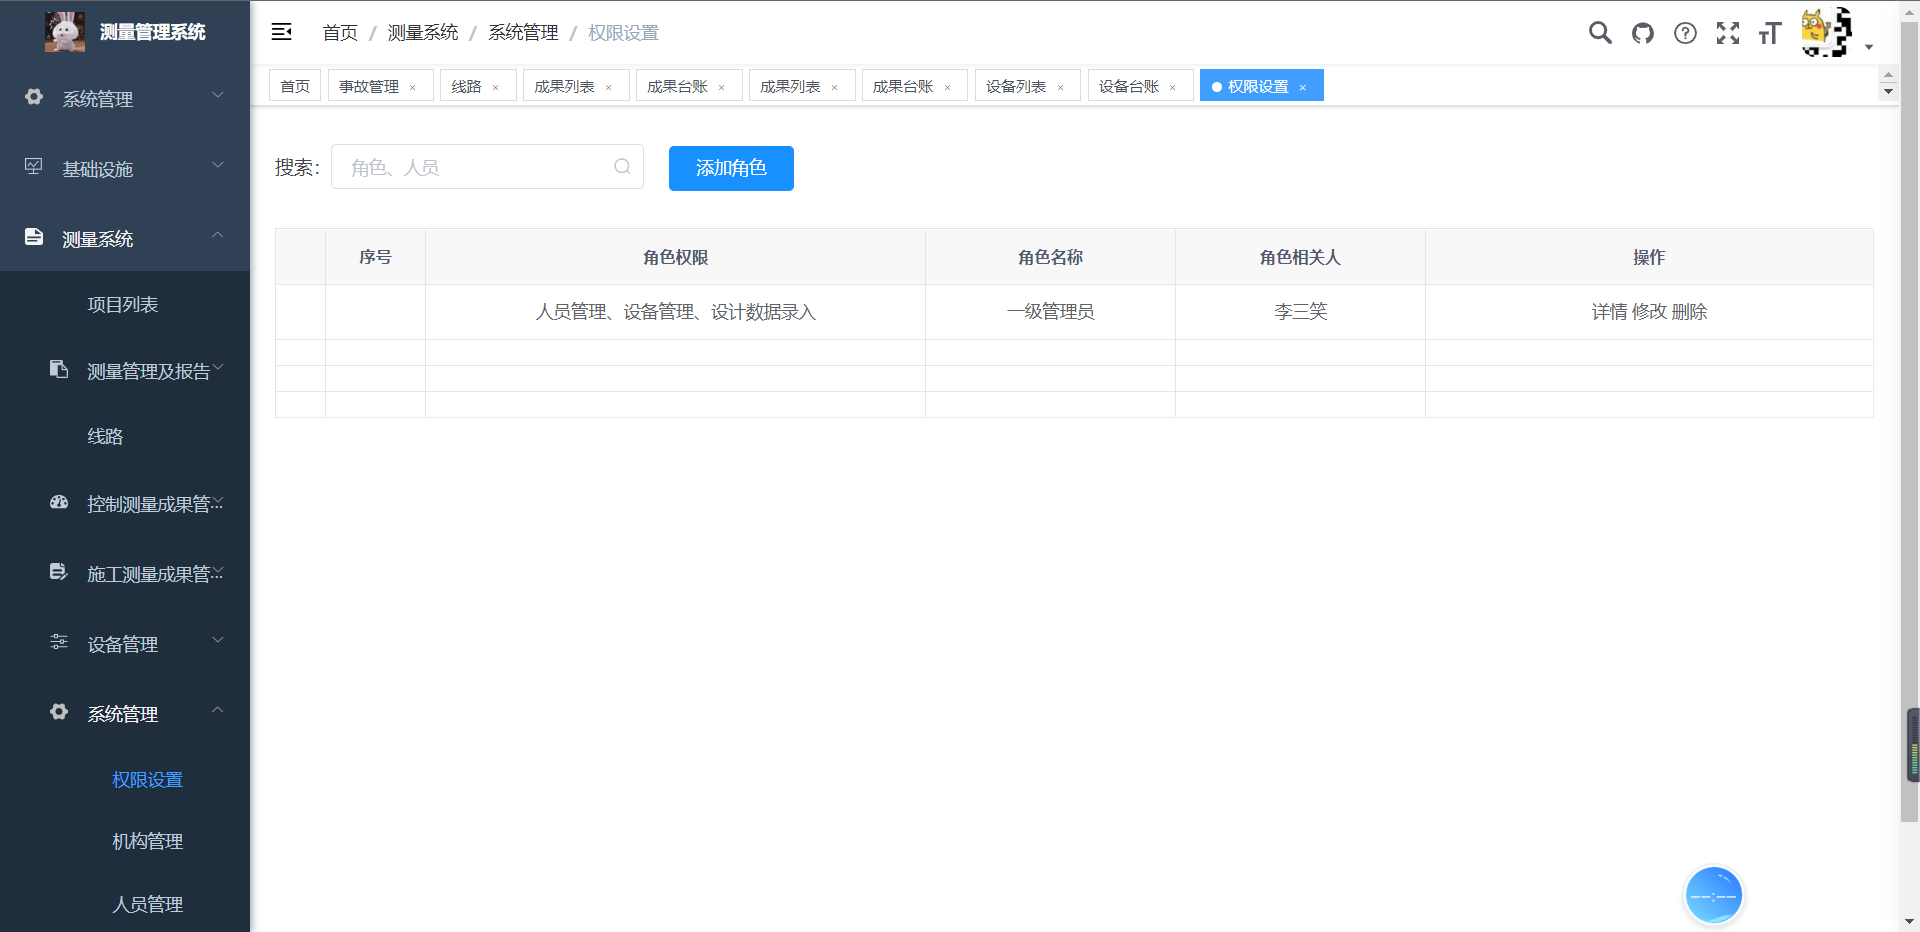Click the floating blue circle widget

[x=1714, y=896]
